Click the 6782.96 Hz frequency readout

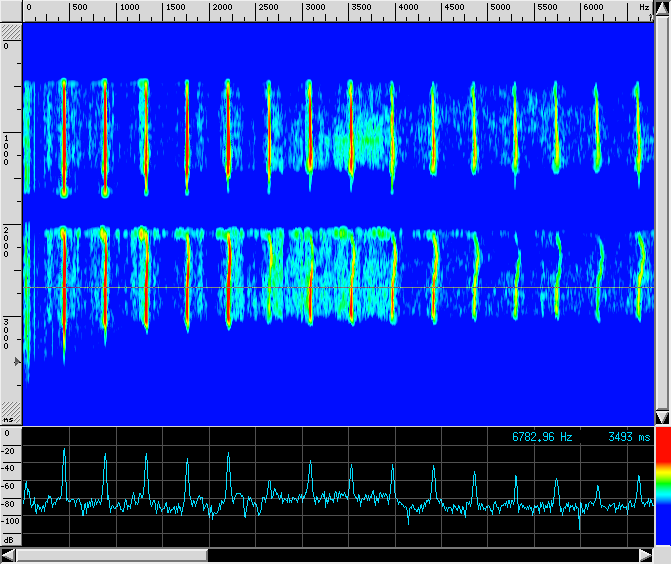(x=542, y=437)
